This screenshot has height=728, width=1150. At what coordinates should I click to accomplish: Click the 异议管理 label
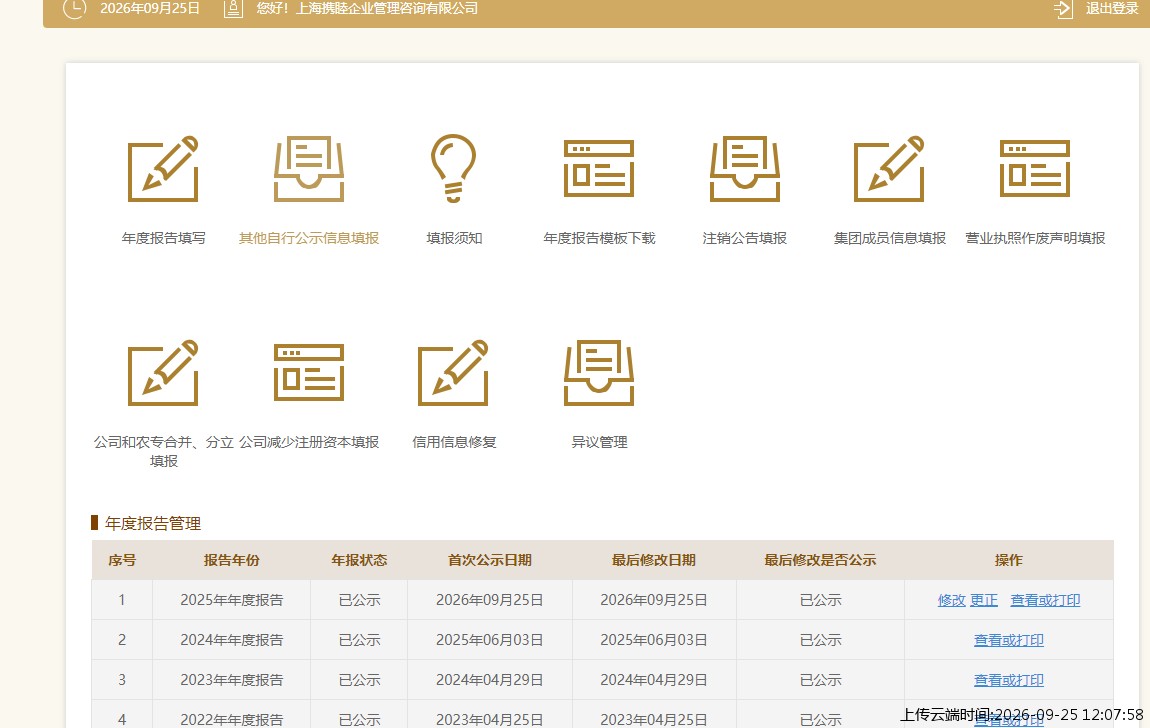tap(599, 442)
